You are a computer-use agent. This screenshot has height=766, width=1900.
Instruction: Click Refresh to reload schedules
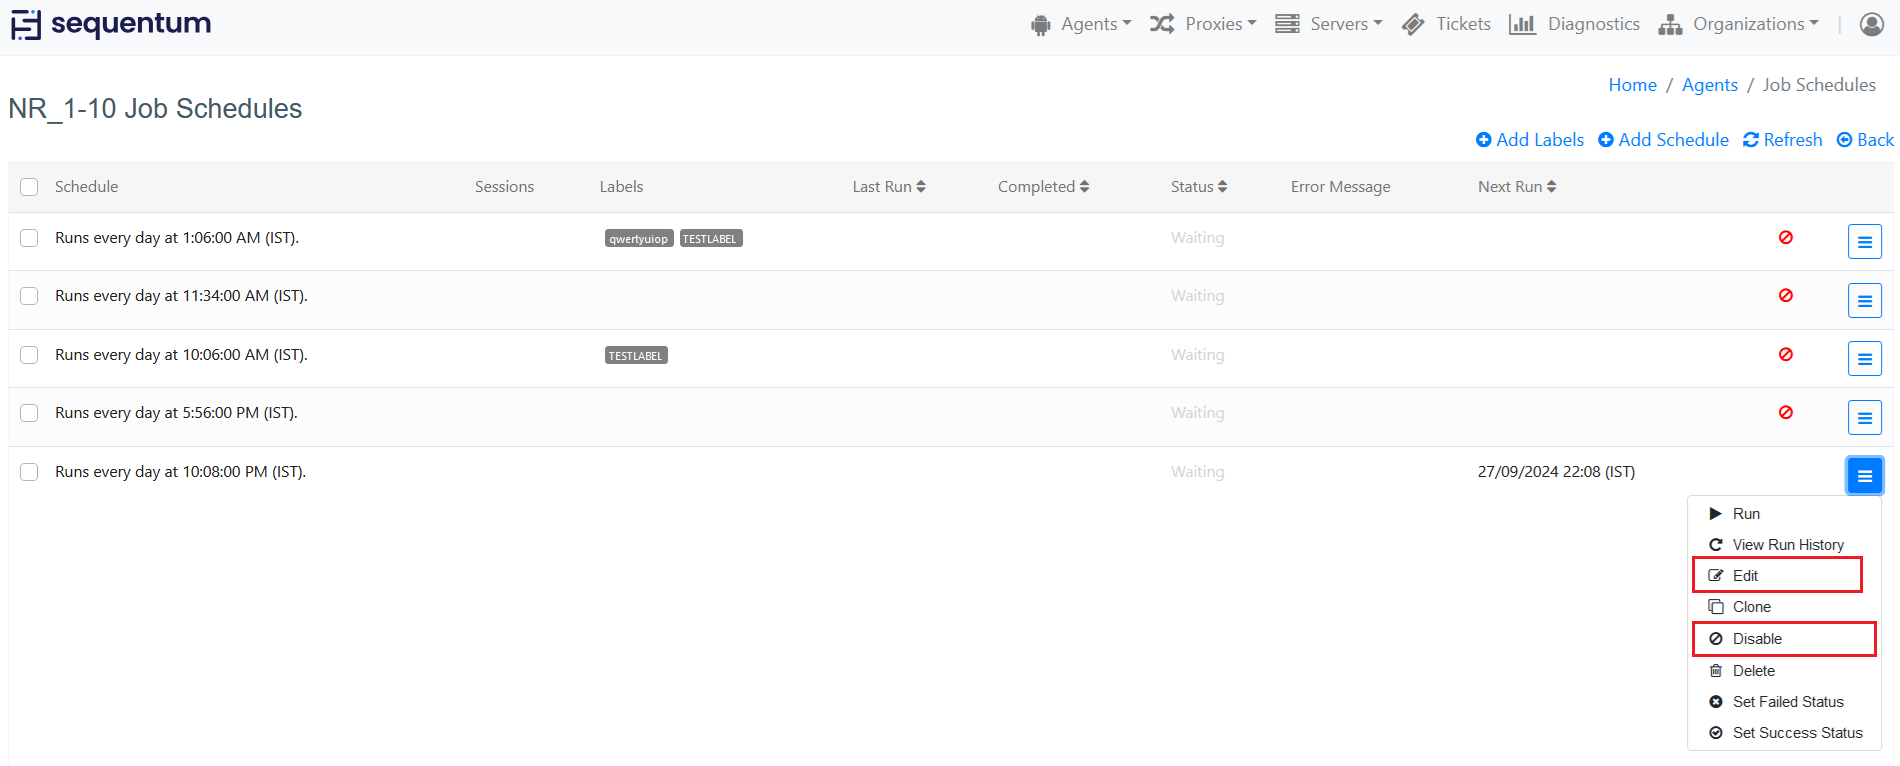click(1782, 140)
